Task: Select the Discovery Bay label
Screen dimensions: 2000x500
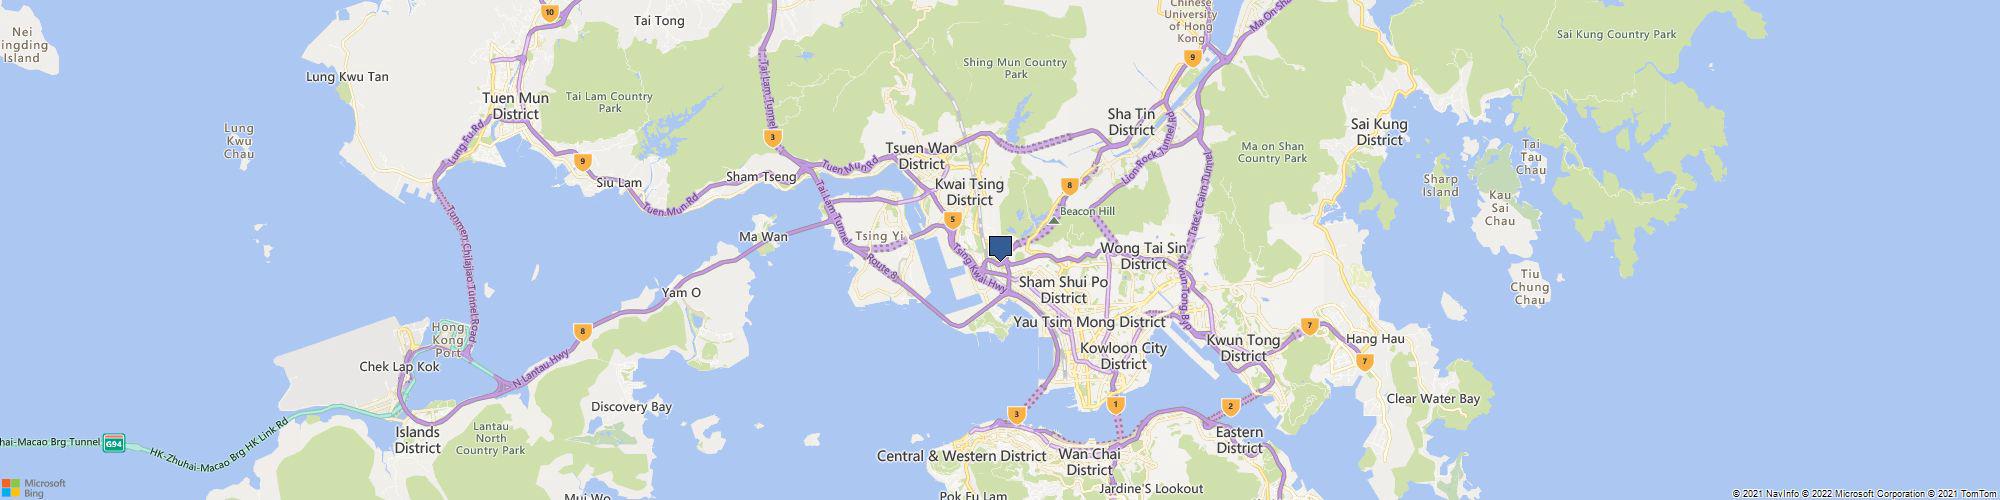Action: click(x=631, y=407)
